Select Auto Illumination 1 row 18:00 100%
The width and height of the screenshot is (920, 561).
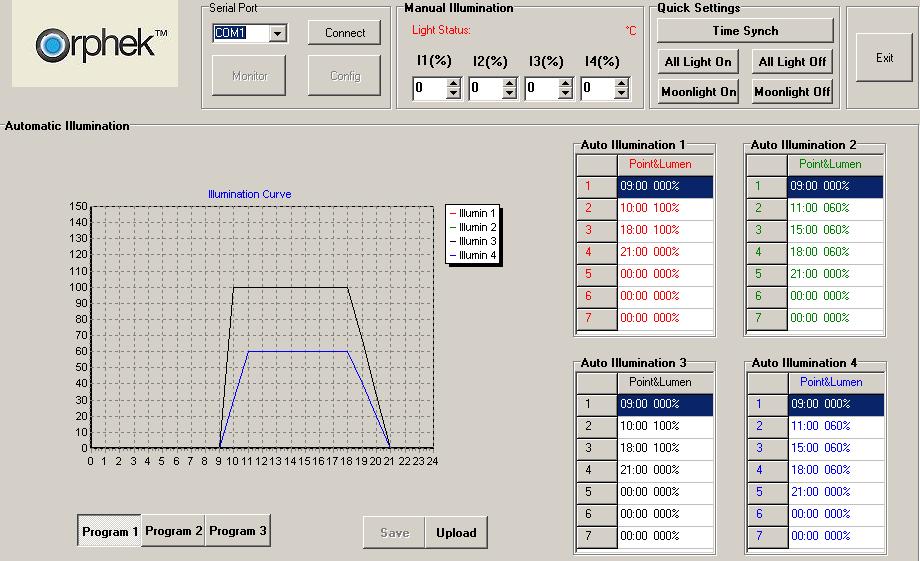click(x=665, y=230)
